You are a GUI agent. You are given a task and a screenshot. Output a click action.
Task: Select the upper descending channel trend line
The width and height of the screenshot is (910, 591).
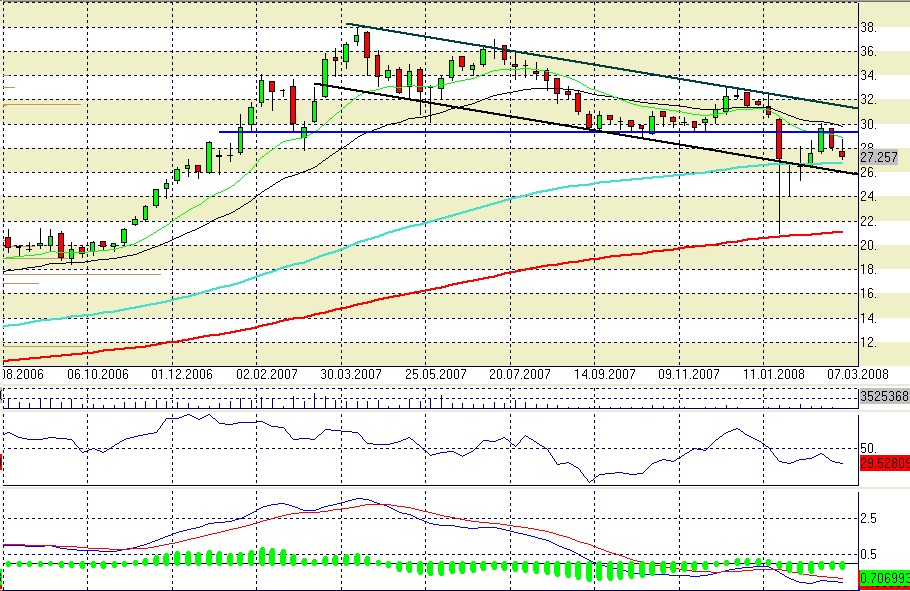[x=602, y=66]
